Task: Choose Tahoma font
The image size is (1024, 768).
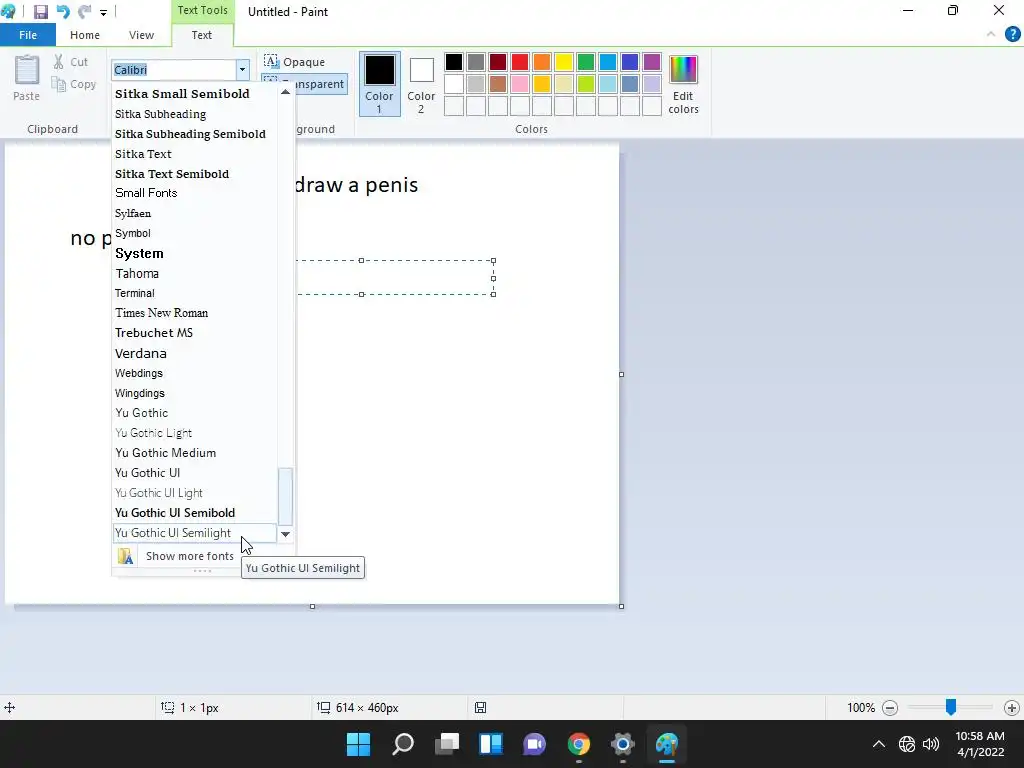Action: (x=195, y=274)
